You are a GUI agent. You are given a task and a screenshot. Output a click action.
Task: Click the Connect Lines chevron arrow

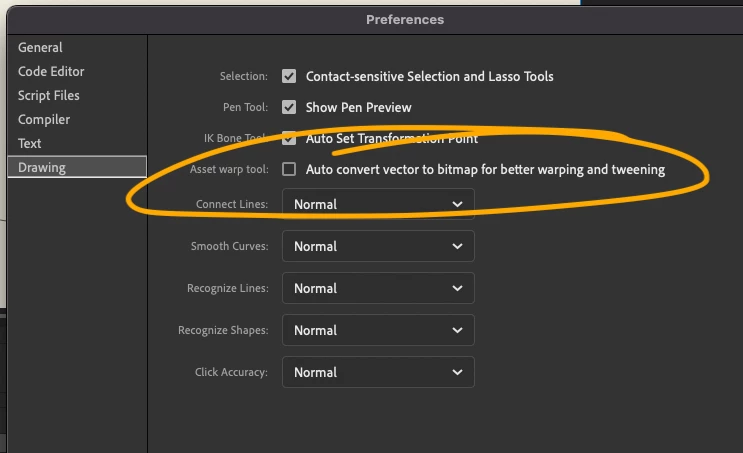point(457,204)
